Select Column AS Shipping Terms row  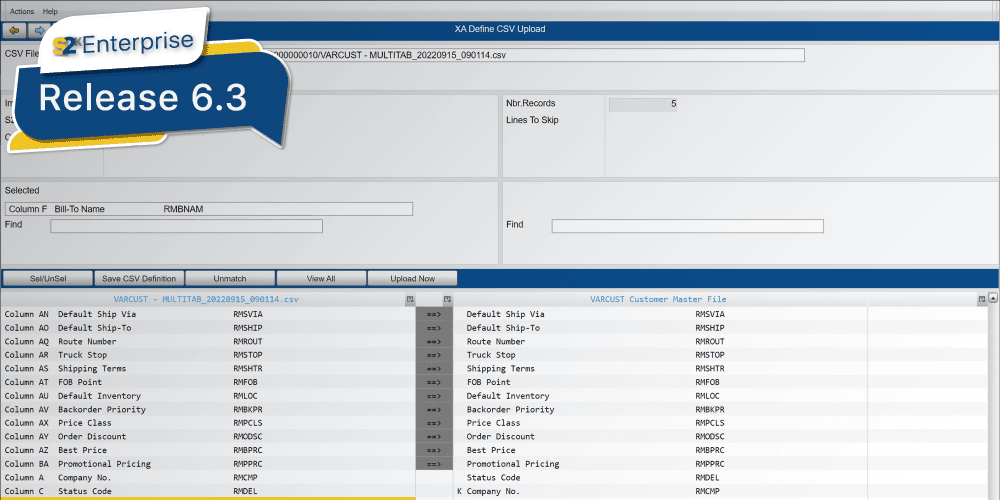coord(208,369)
